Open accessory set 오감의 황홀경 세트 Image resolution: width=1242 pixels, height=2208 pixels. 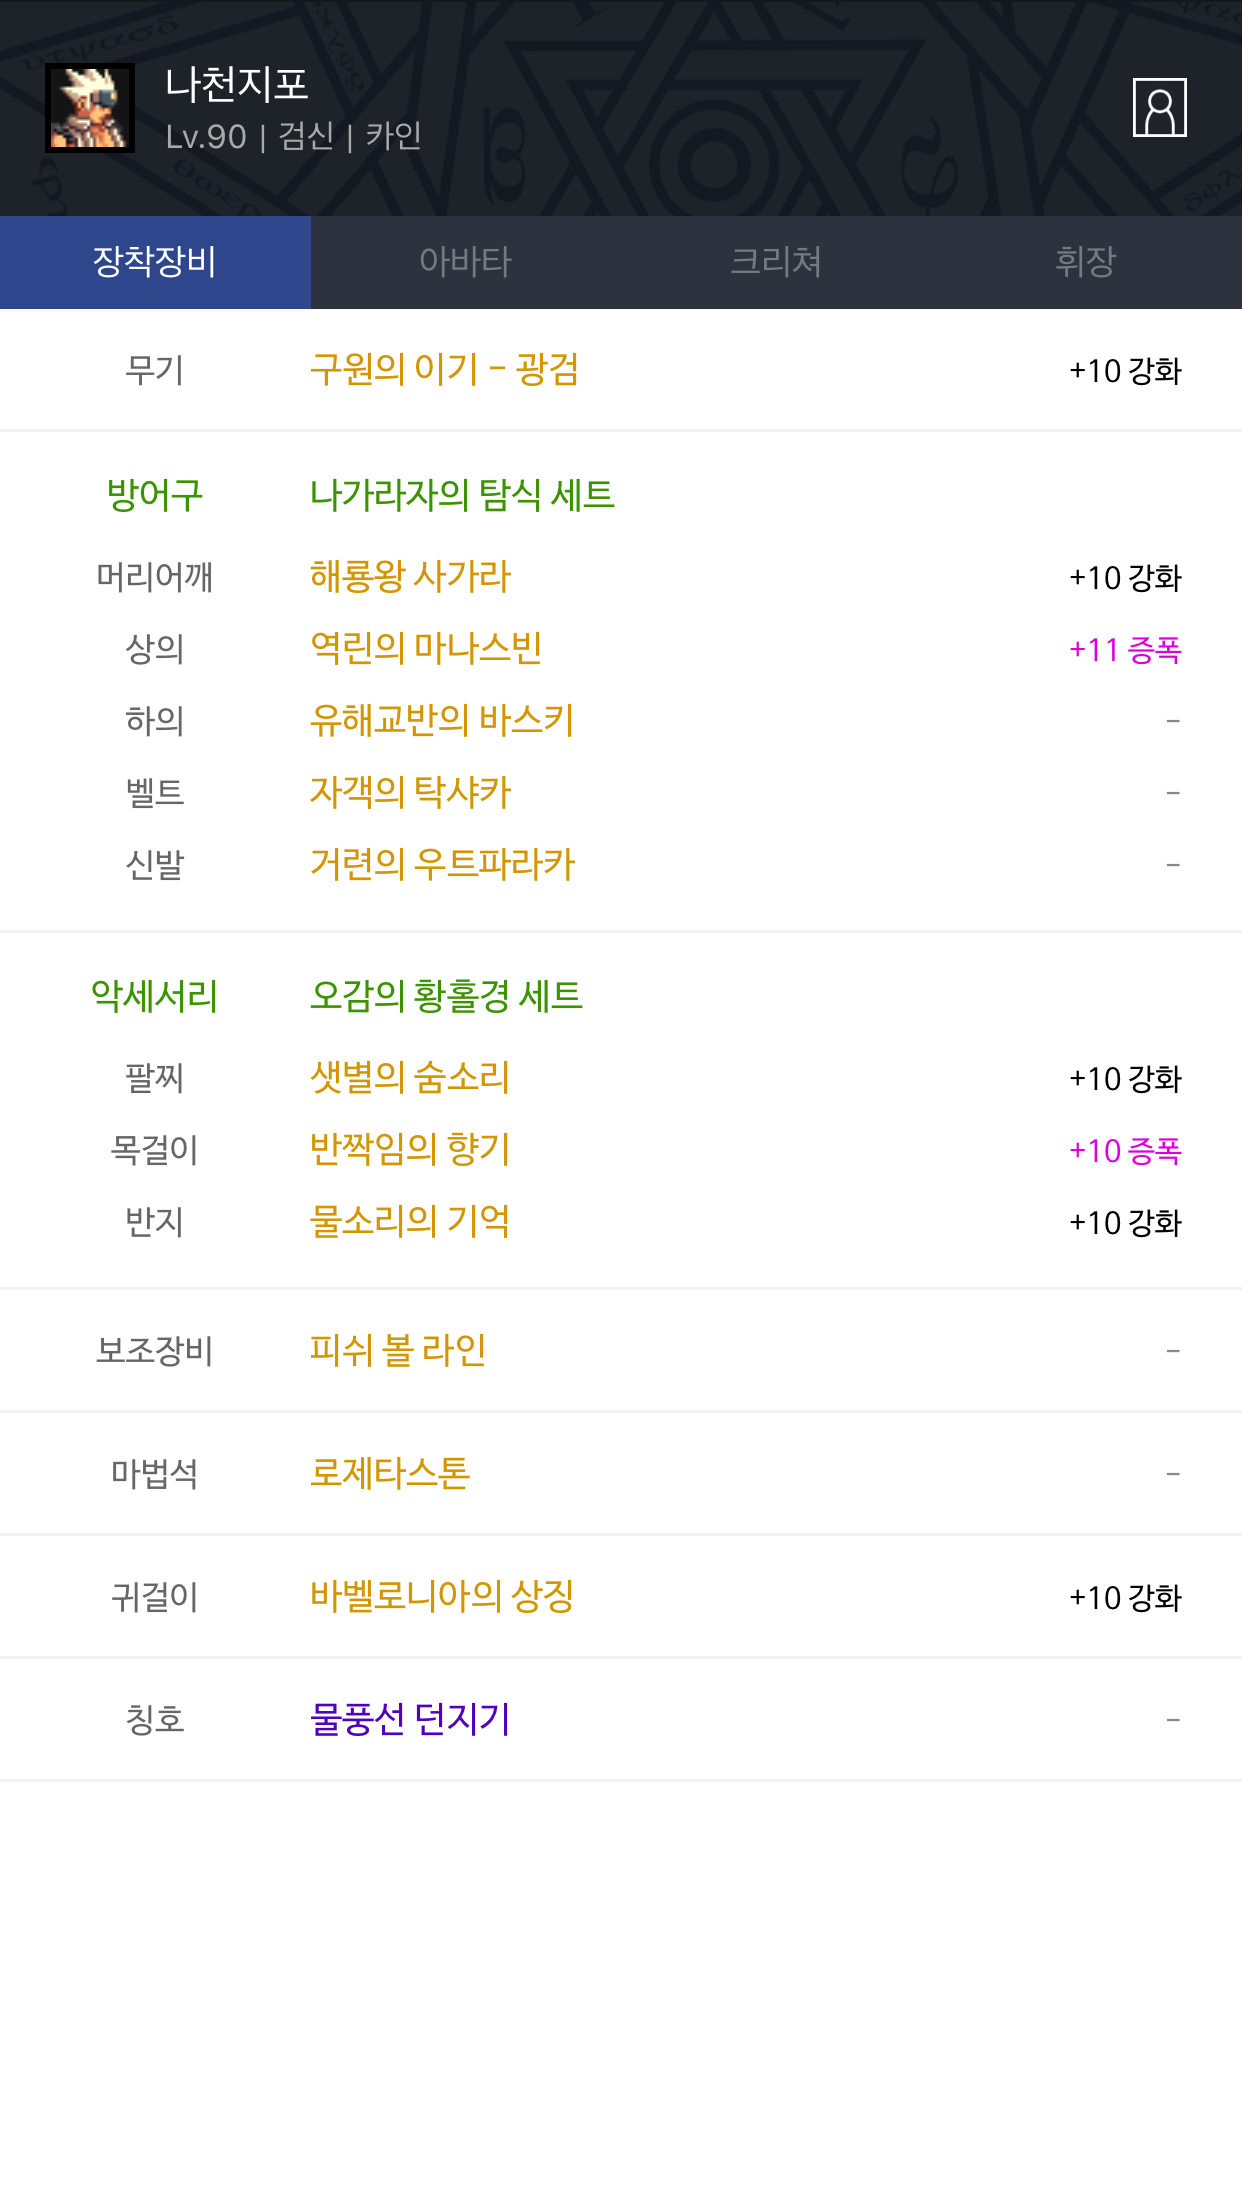(446, 996)
